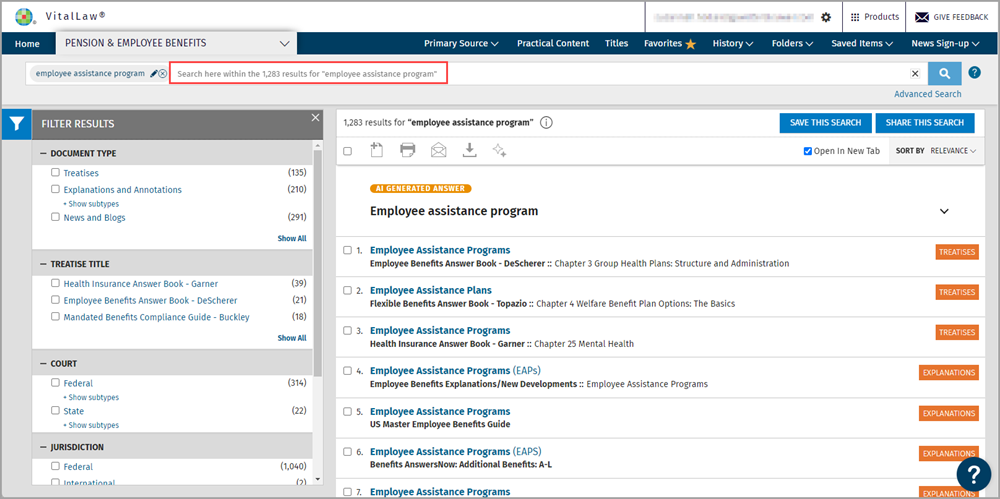The height and width of the screenshot is (499, 1000).
Task: Open the Folders dropdown
Action: click(x=792, y=43)
